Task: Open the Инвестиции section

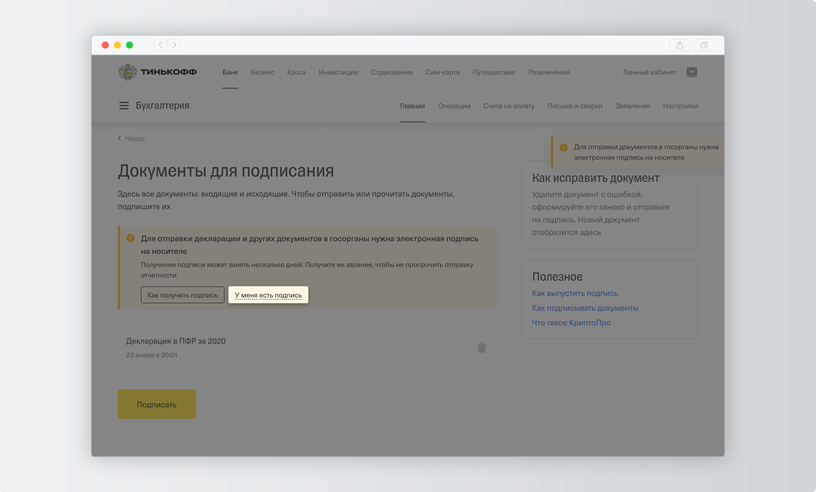Action: pos(338,72)
